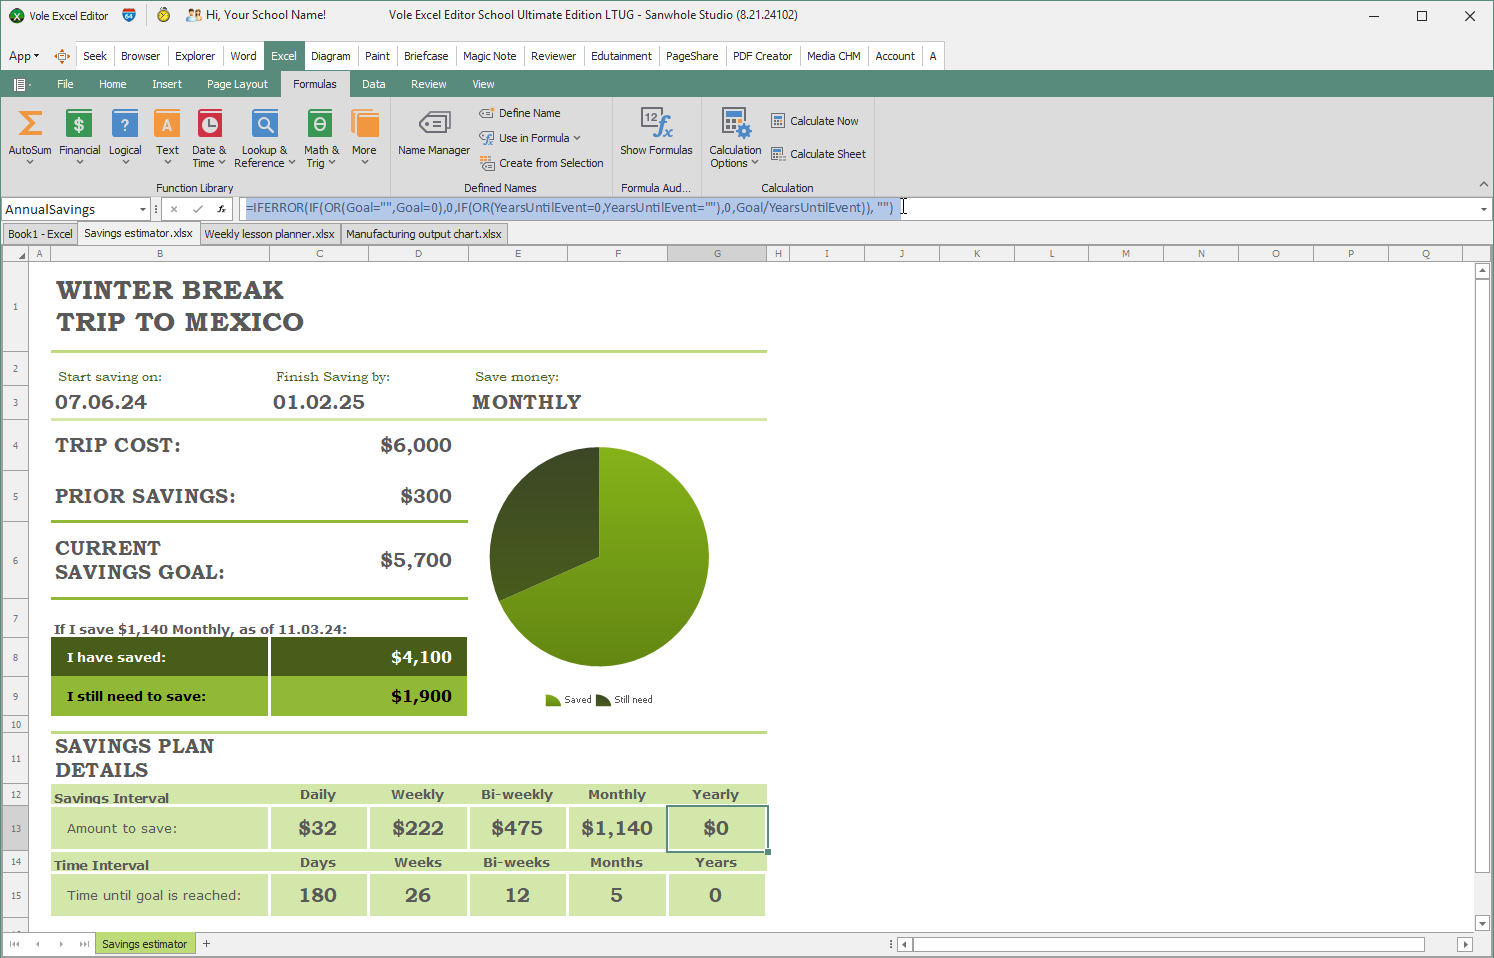
Task: Open the View ribbon tab
Action: coord(483,84)
